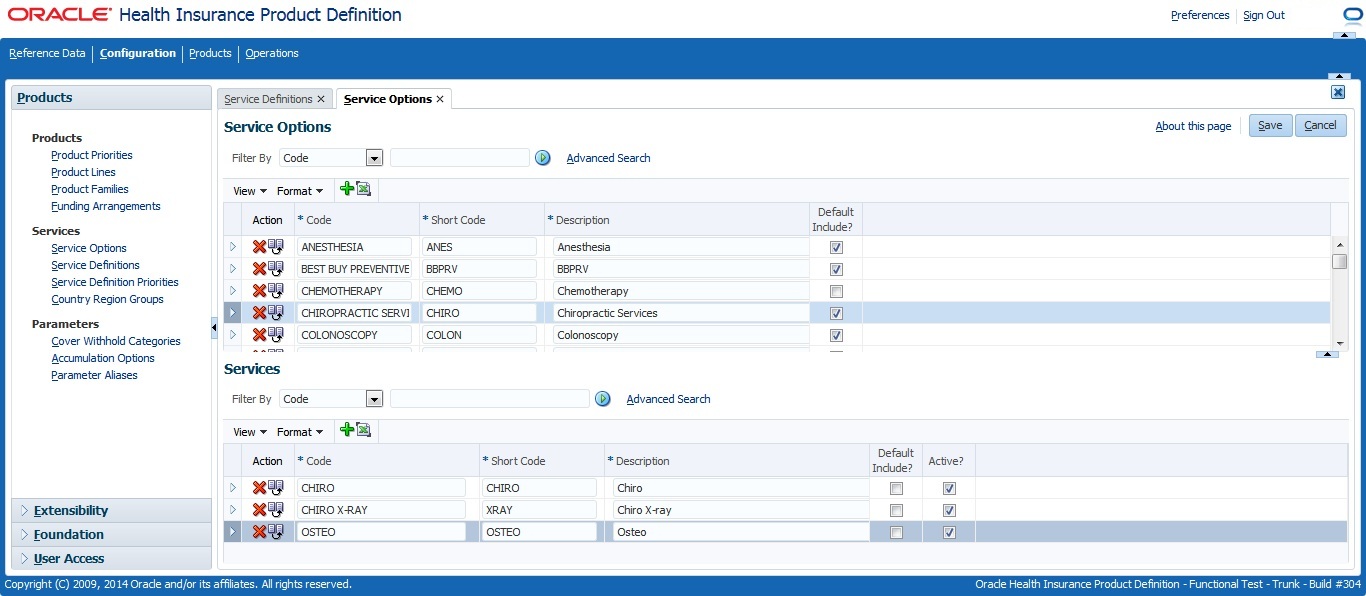This screenshot has height=596, width=1366.
Task: Delete the OSTEO service row
Action: click(259, 532)
